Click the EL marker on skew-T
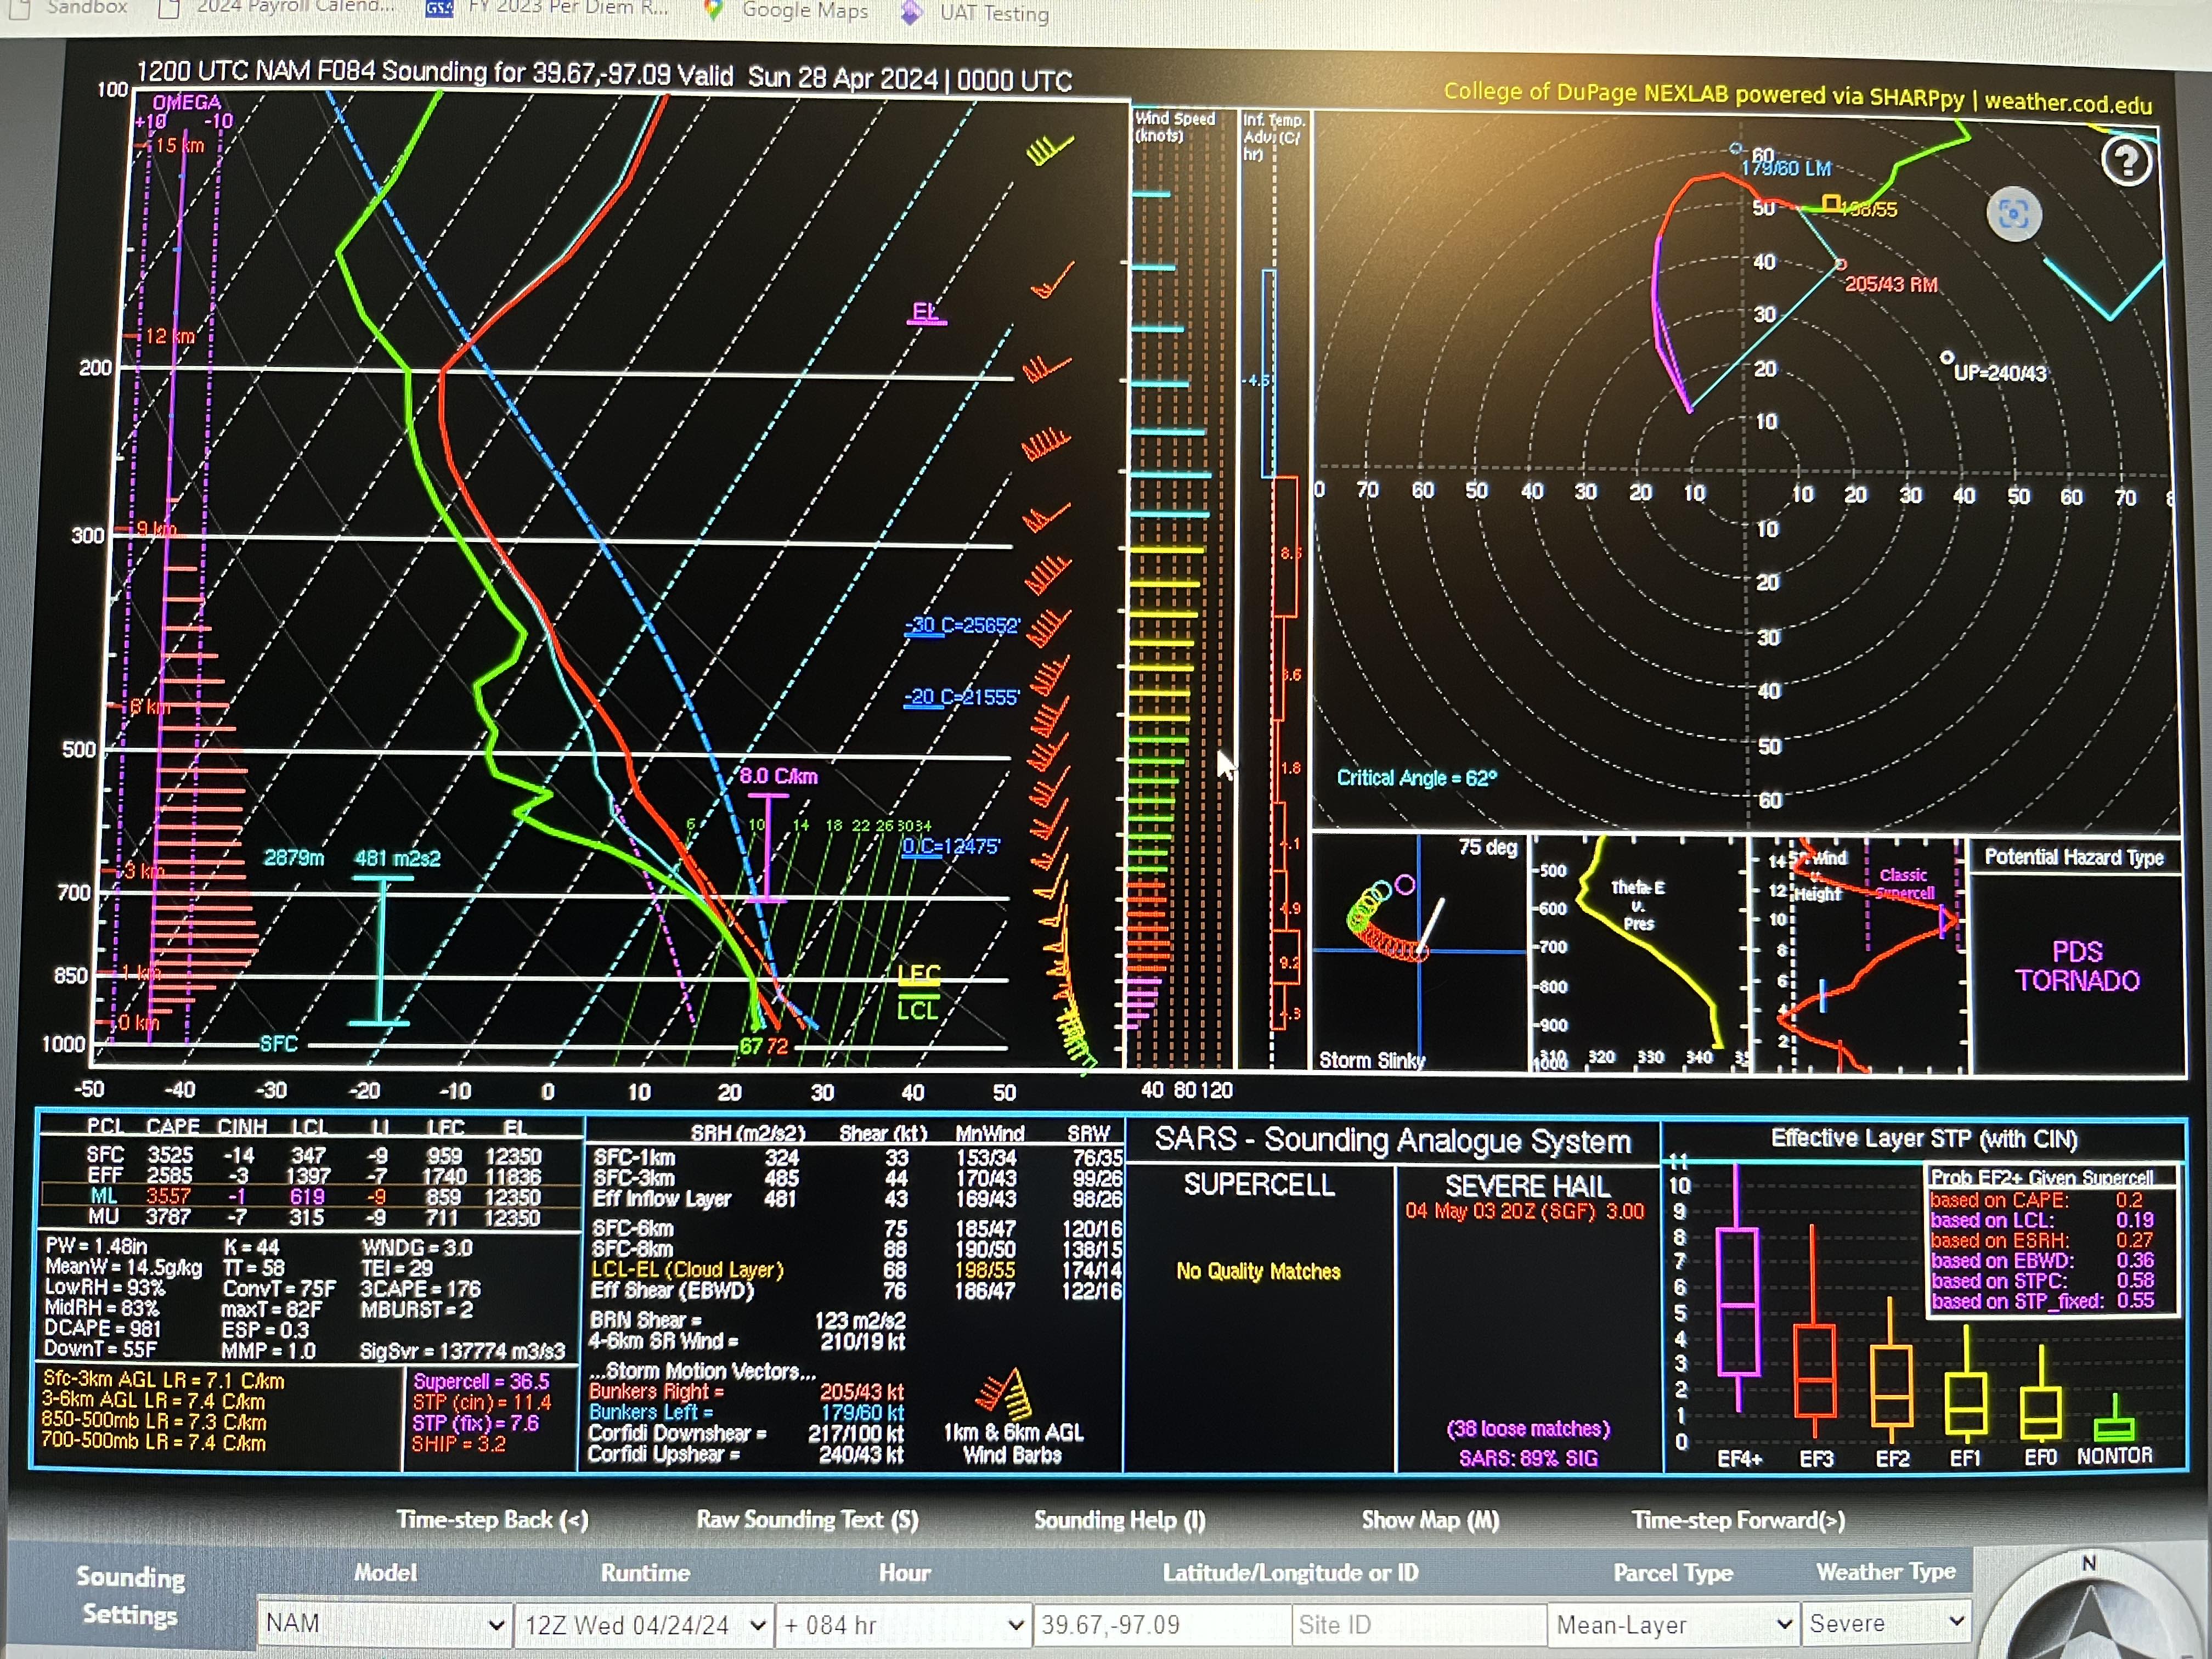2212x1659 pixels. click(925, 312)
